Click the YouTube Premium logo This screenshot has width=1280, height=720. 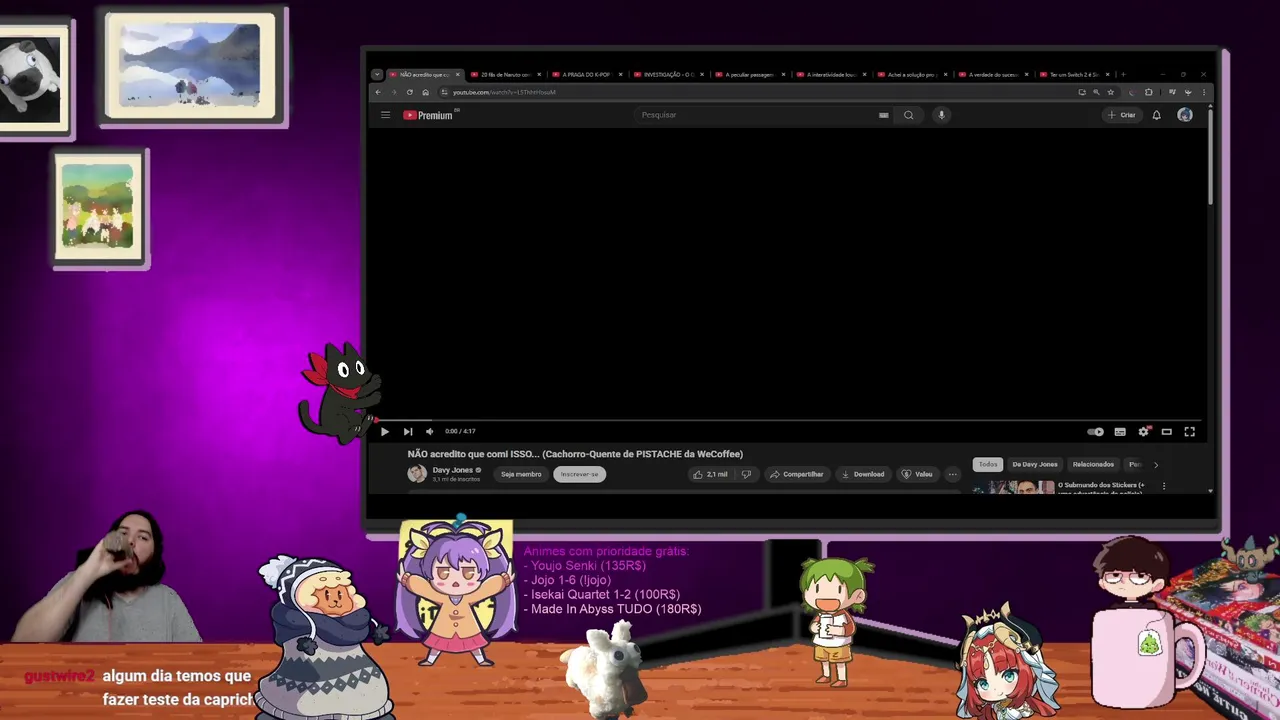429,115
